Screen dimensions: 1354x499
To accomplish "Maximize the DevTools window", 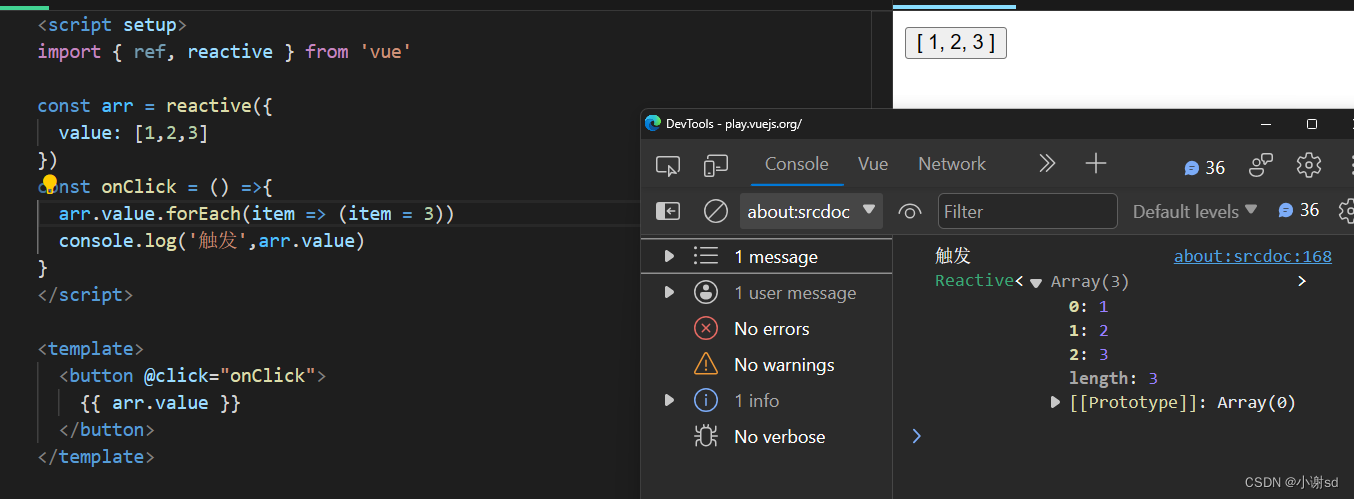I will [x=1312, y=124].
